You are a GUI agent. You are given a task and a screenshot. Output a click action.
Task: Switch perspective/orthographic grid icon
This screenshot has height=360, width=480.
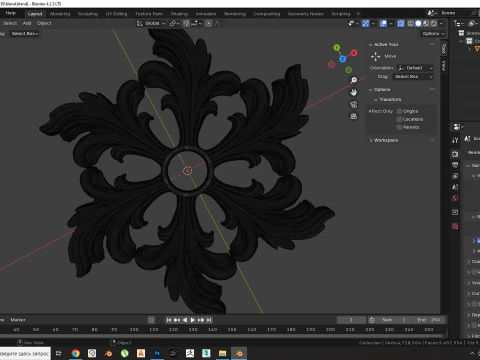(354, 116)
